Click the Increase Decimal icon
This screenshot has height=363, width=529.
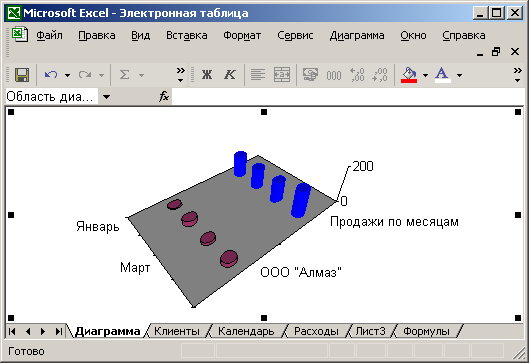point(357,75)
